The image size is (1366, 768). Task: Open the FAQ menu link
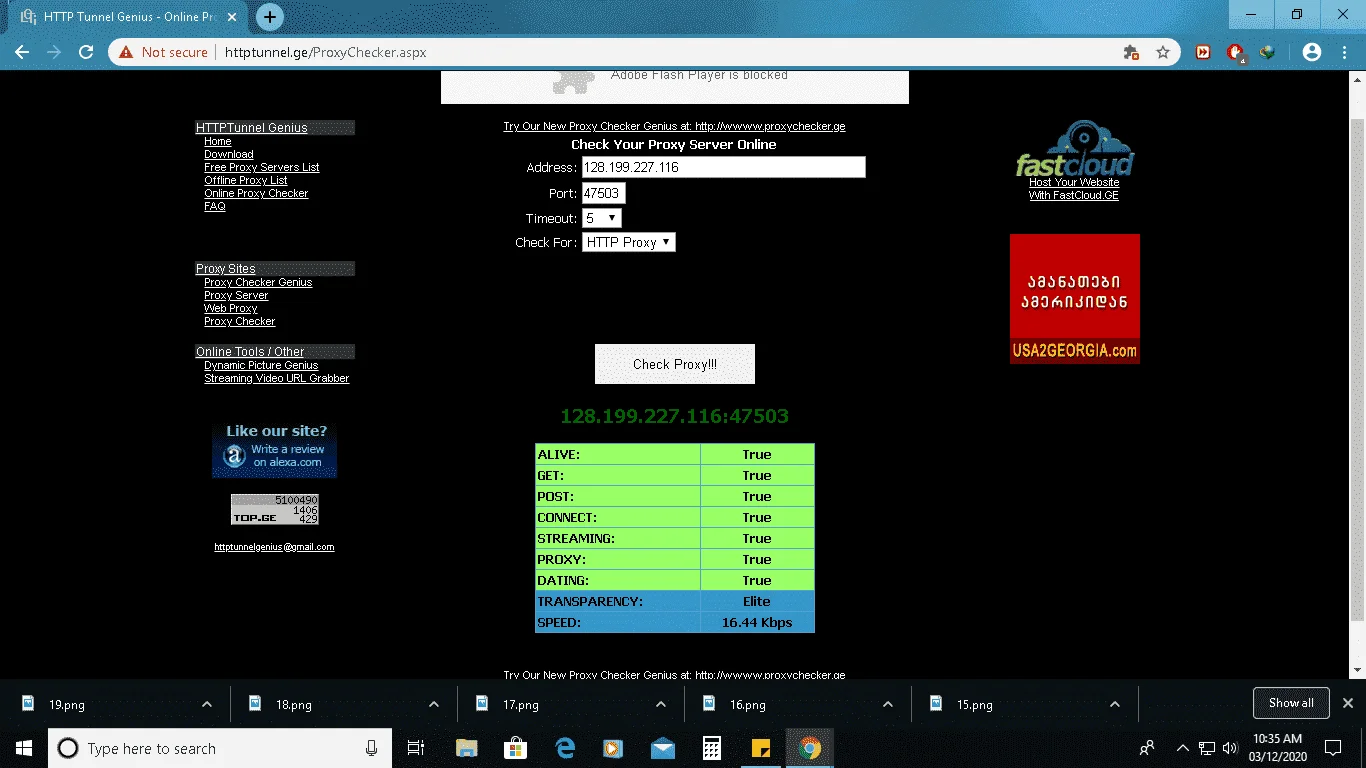215,207
